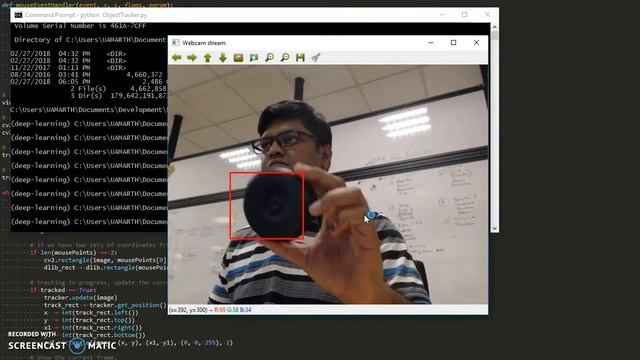Click the '08/24/2016 03:41 PM' file row
Screen dimensions: 640x360
(87, 75)
